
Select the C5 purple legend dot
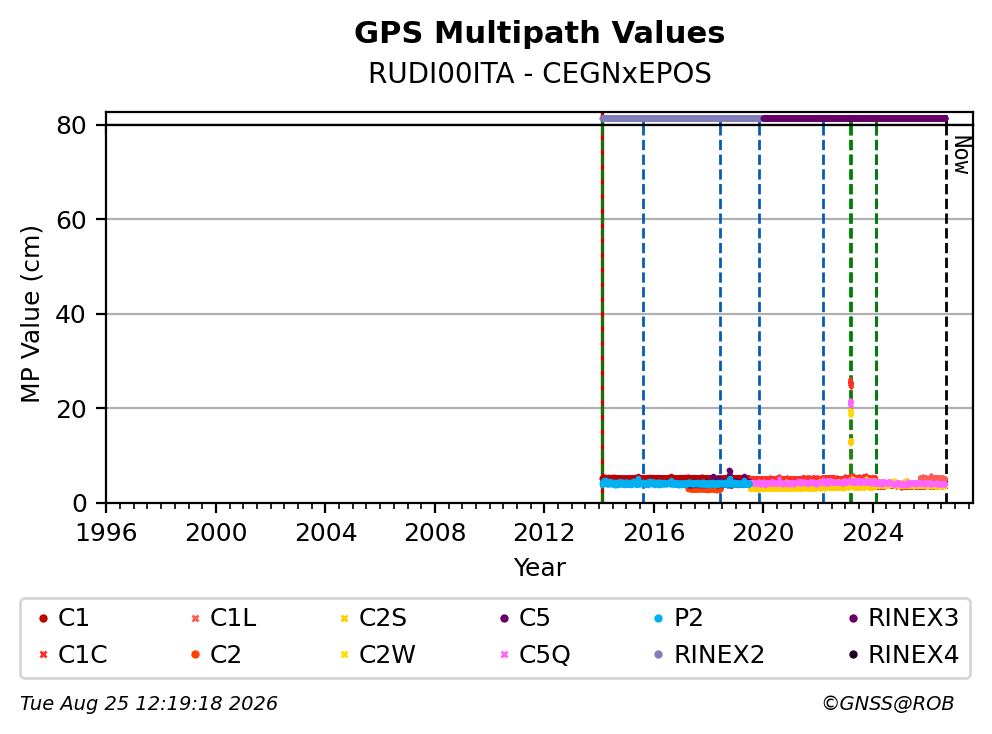[x=504, y=618]
